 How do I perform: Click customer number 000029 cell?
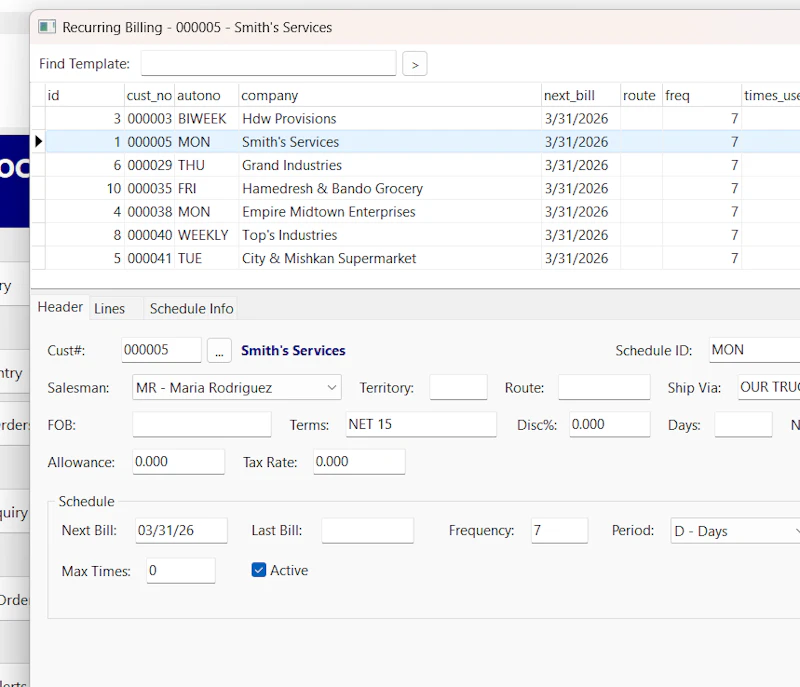pos(149,165)
